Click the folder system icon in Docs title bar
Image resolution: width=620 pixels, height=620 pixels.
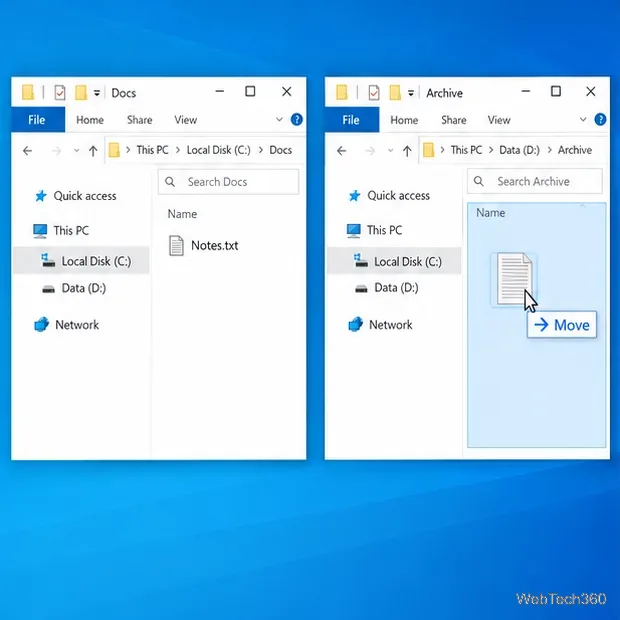click(x=28, y=92)
